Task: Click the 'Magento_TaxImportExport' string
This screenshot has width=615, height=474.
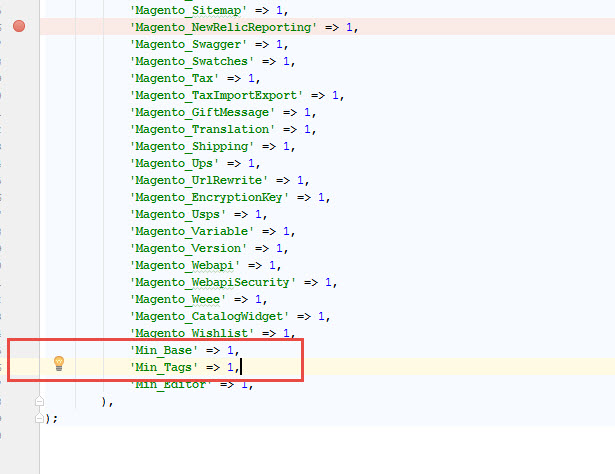Action: pos(217,95)
